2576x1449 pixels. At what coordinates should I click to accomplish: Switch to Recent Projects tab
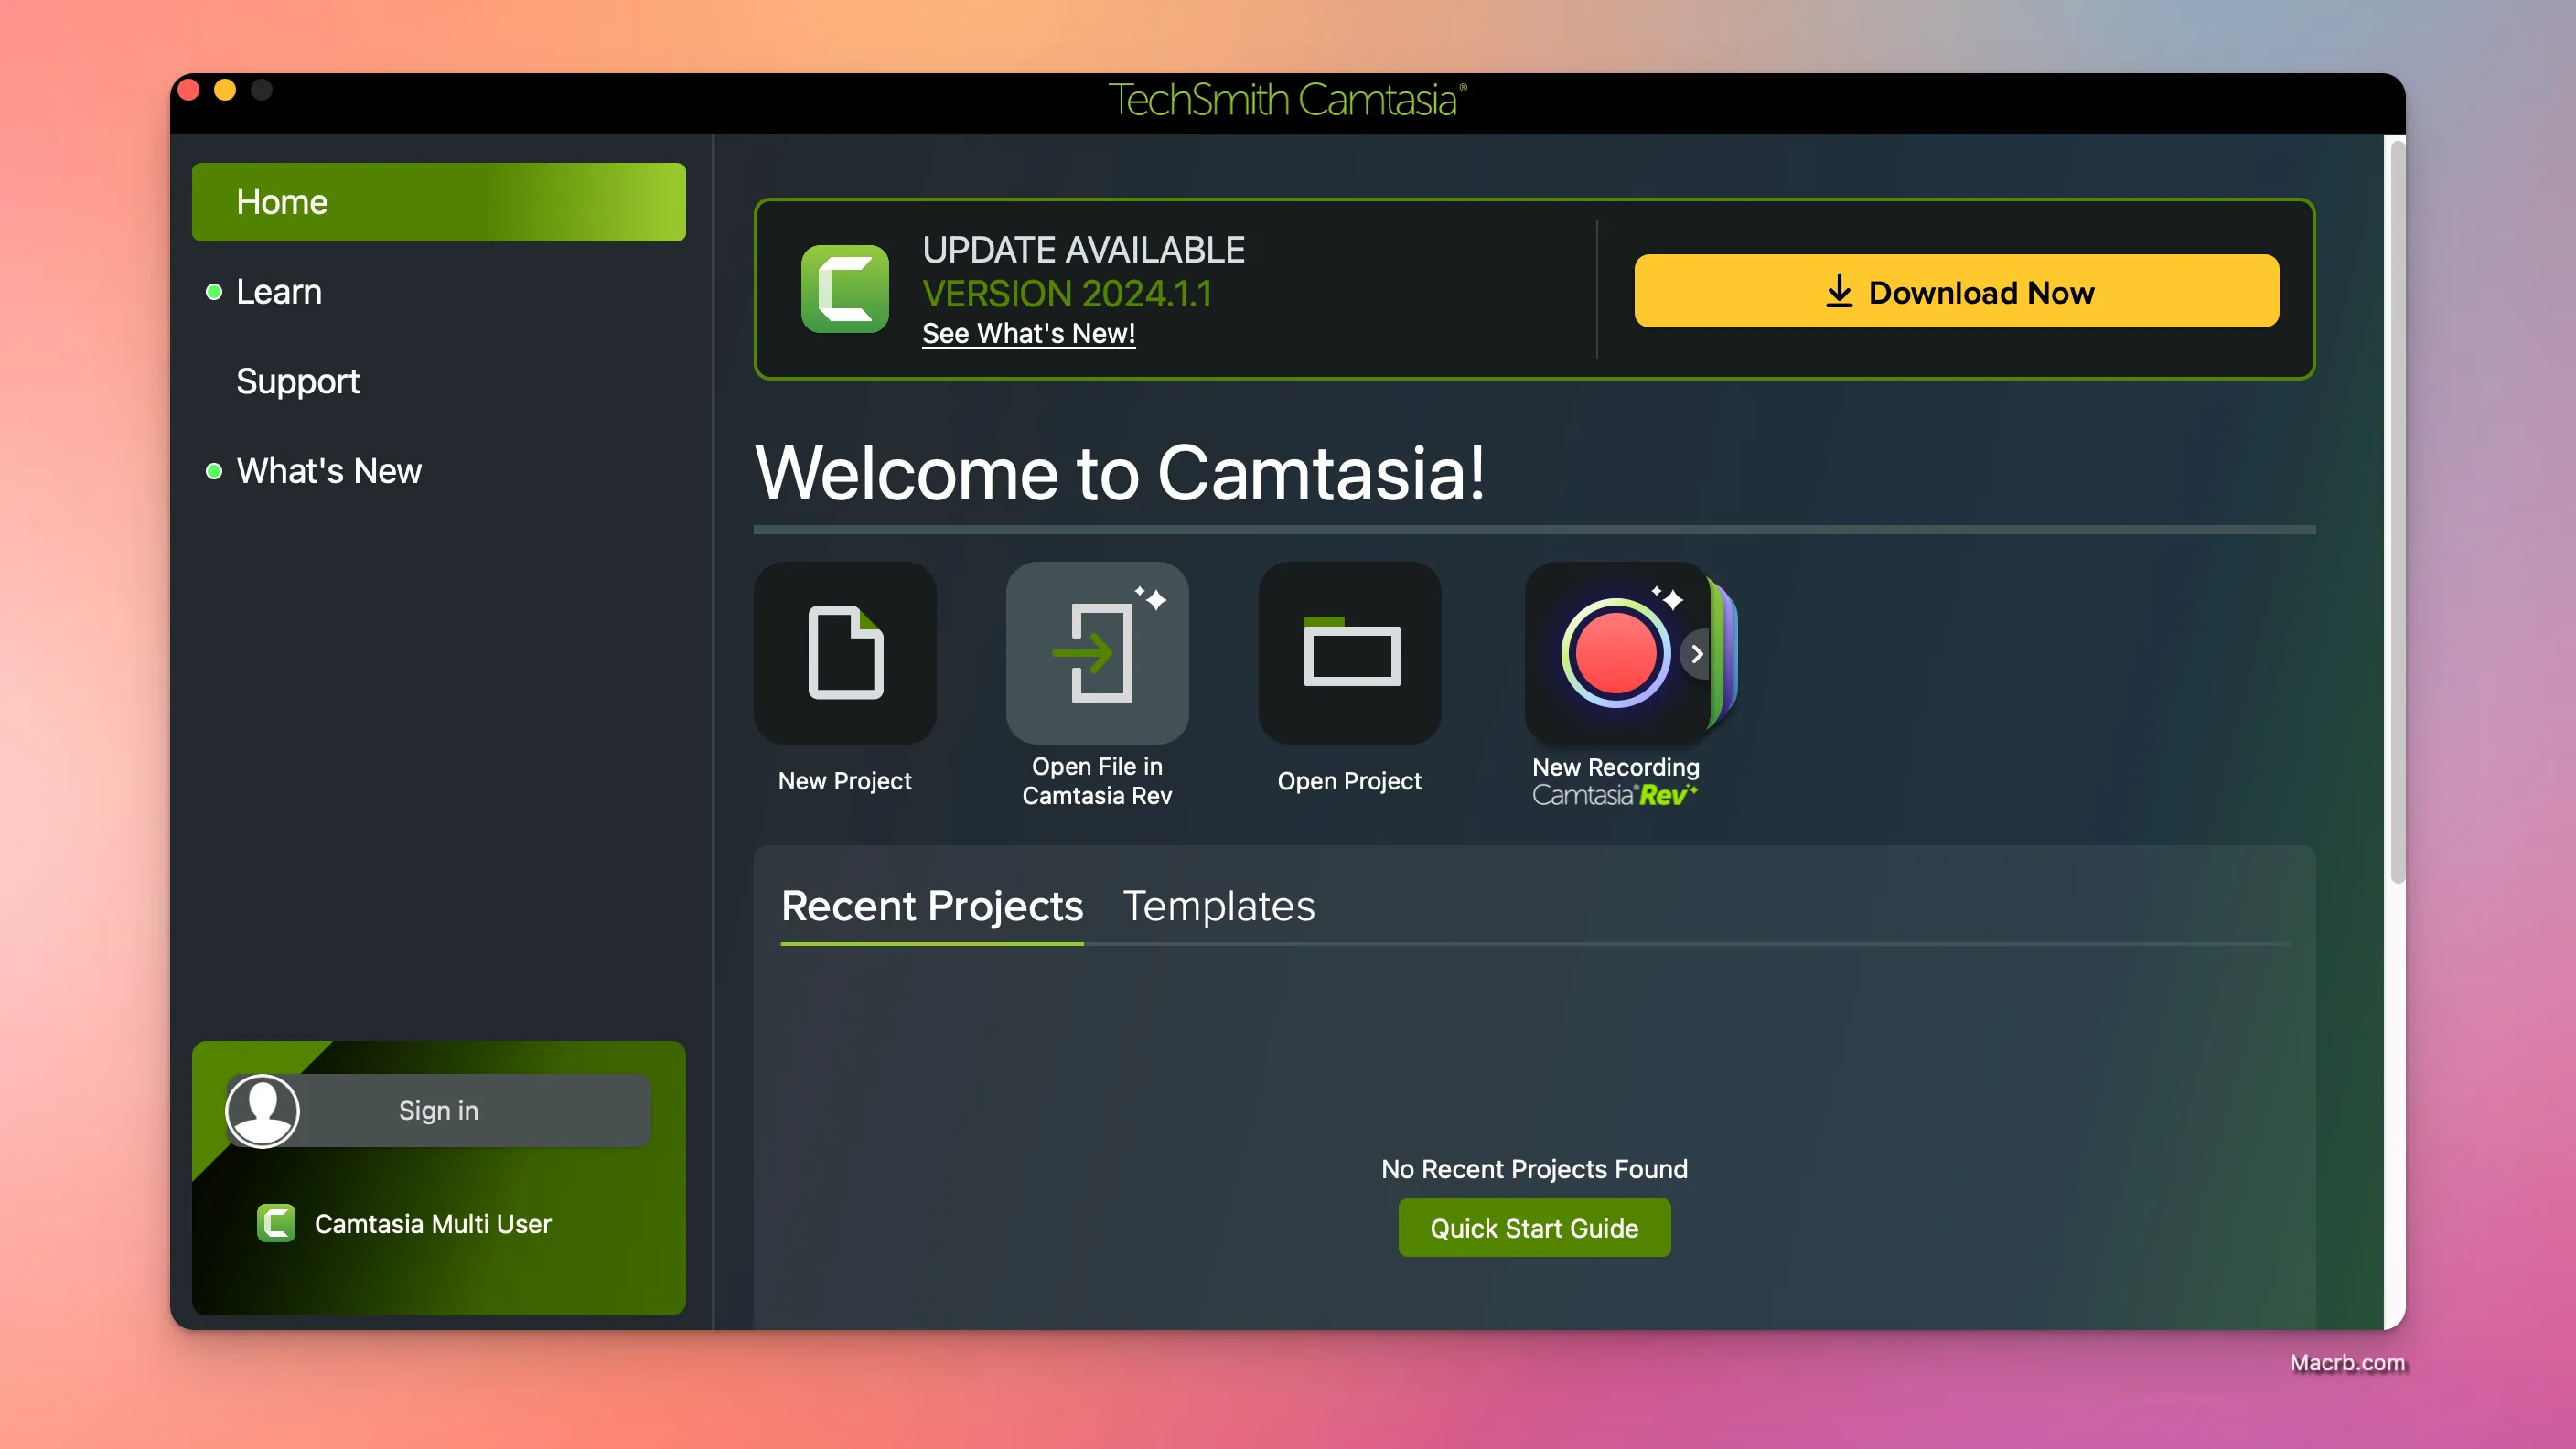932,906
